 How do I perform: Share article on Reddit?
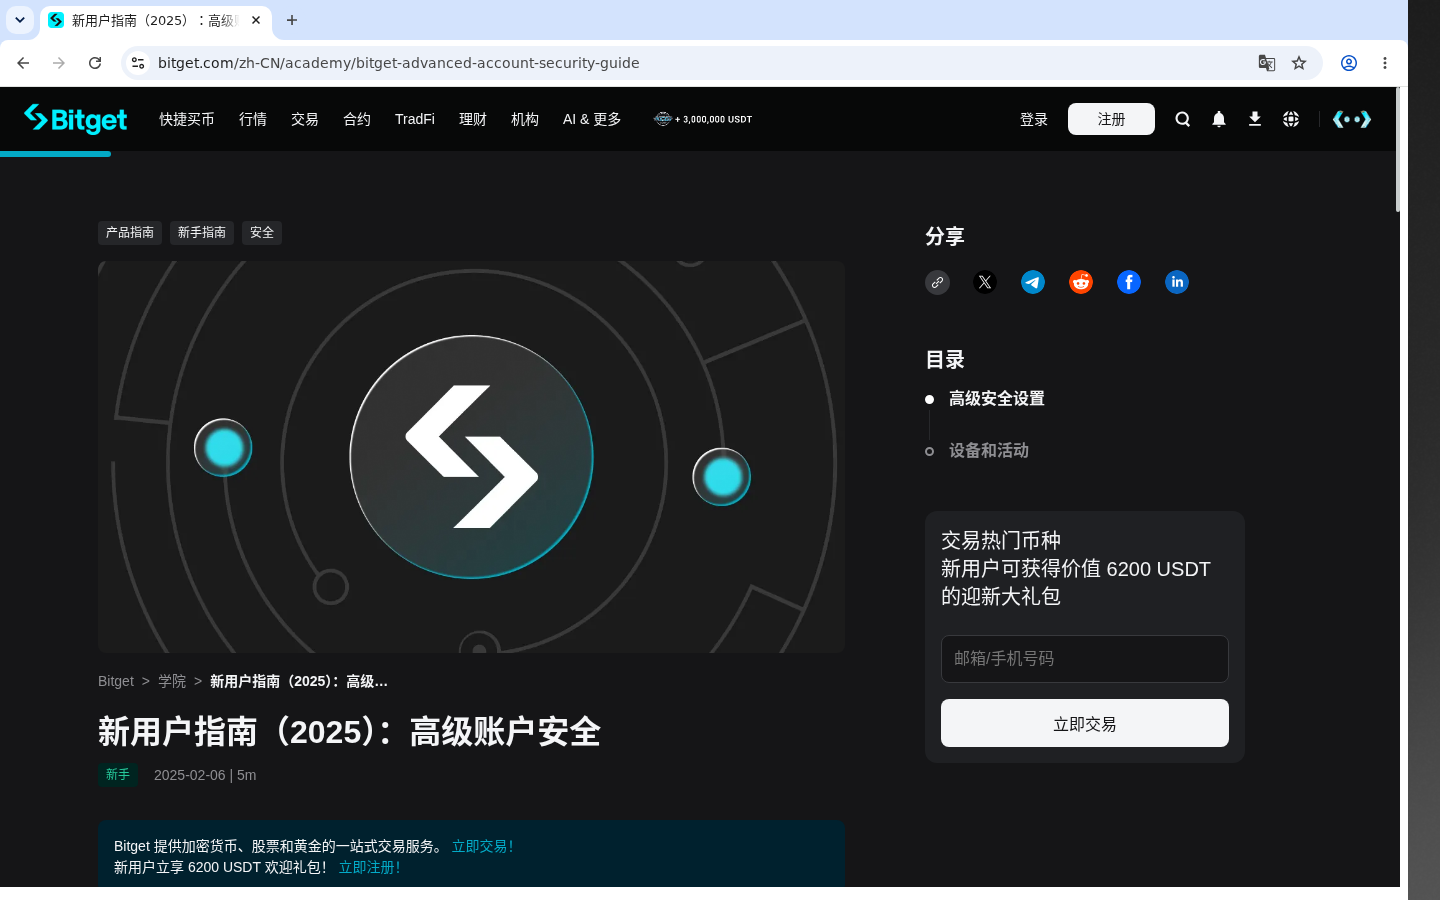tap(1081, 282)
